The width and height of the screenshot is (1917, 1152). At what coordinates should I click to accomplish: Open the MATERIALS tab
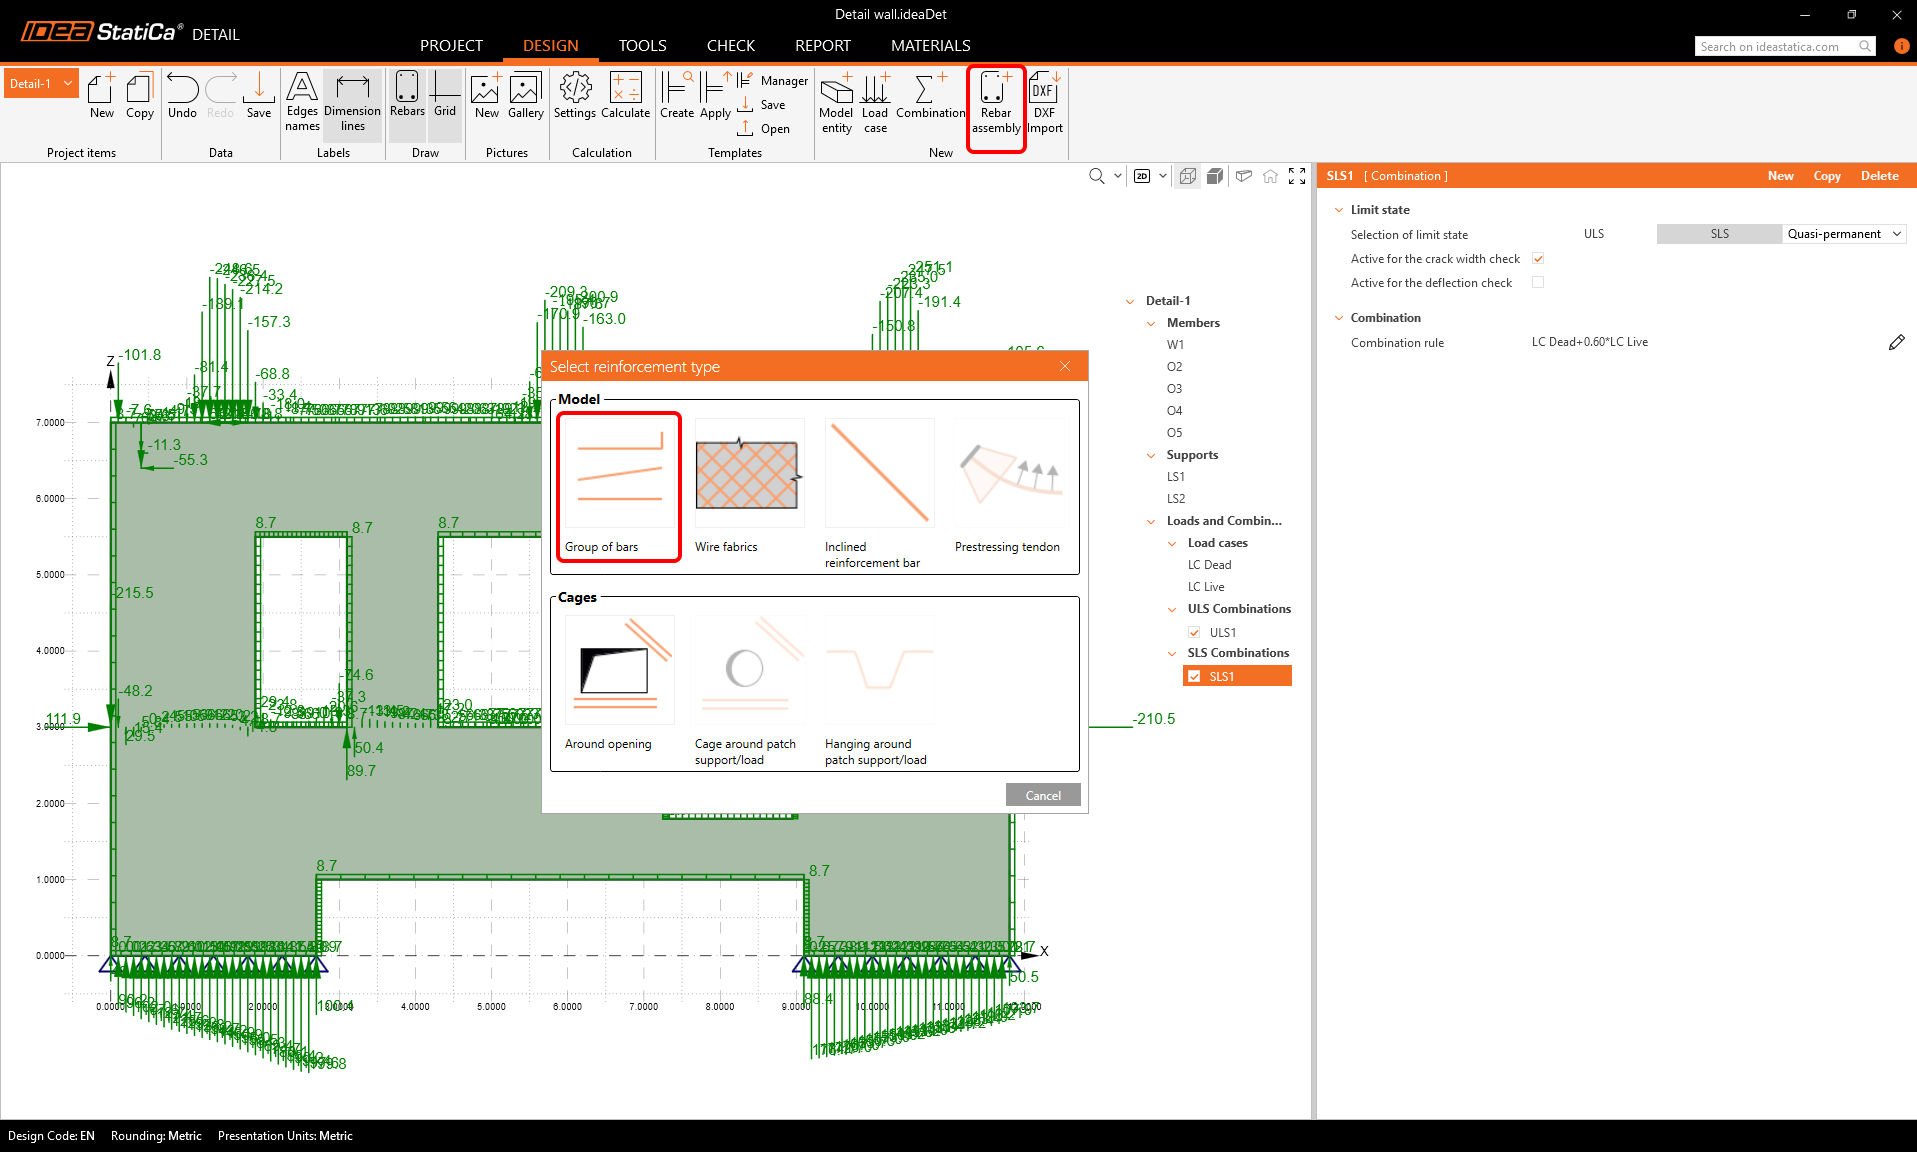tap(930, 46)
